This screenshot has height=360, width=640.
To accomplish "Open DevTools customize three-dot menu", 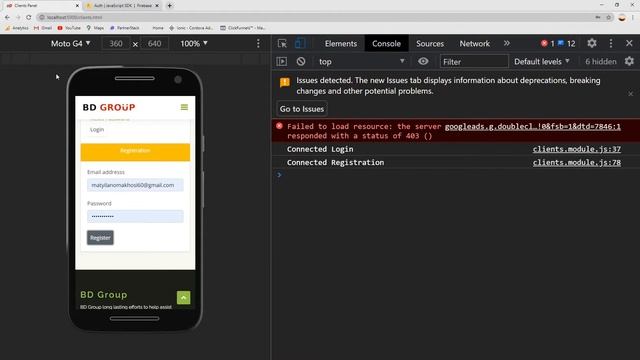I will click(611, 43).
